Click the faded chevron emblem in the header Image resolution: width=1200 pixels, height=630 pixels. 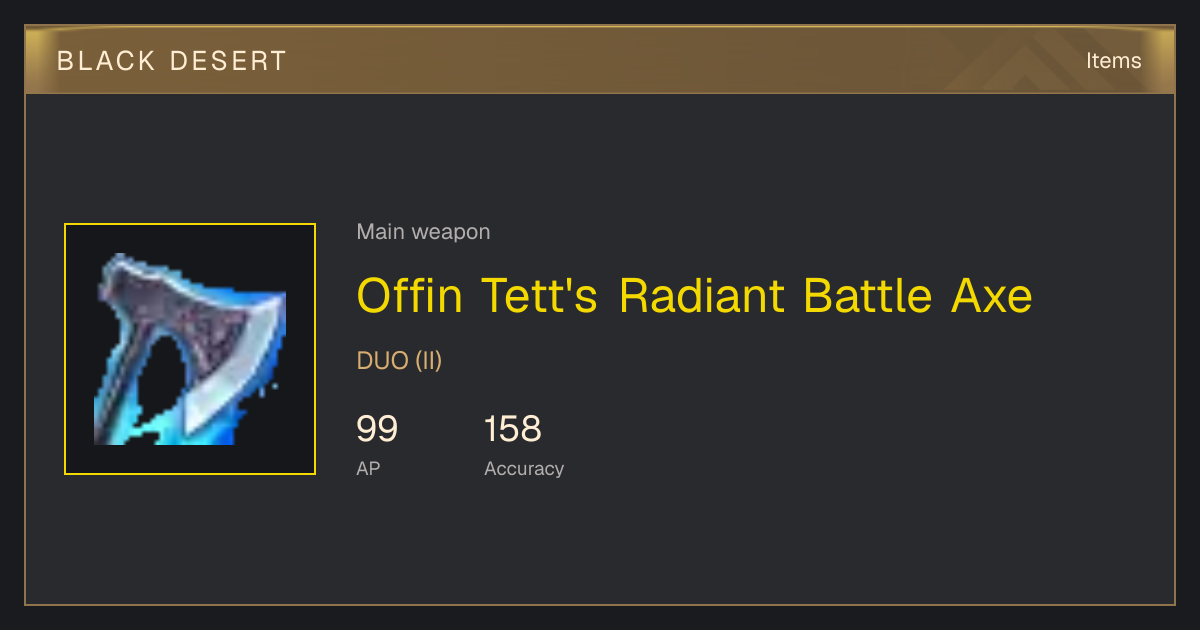[1040, 60]
